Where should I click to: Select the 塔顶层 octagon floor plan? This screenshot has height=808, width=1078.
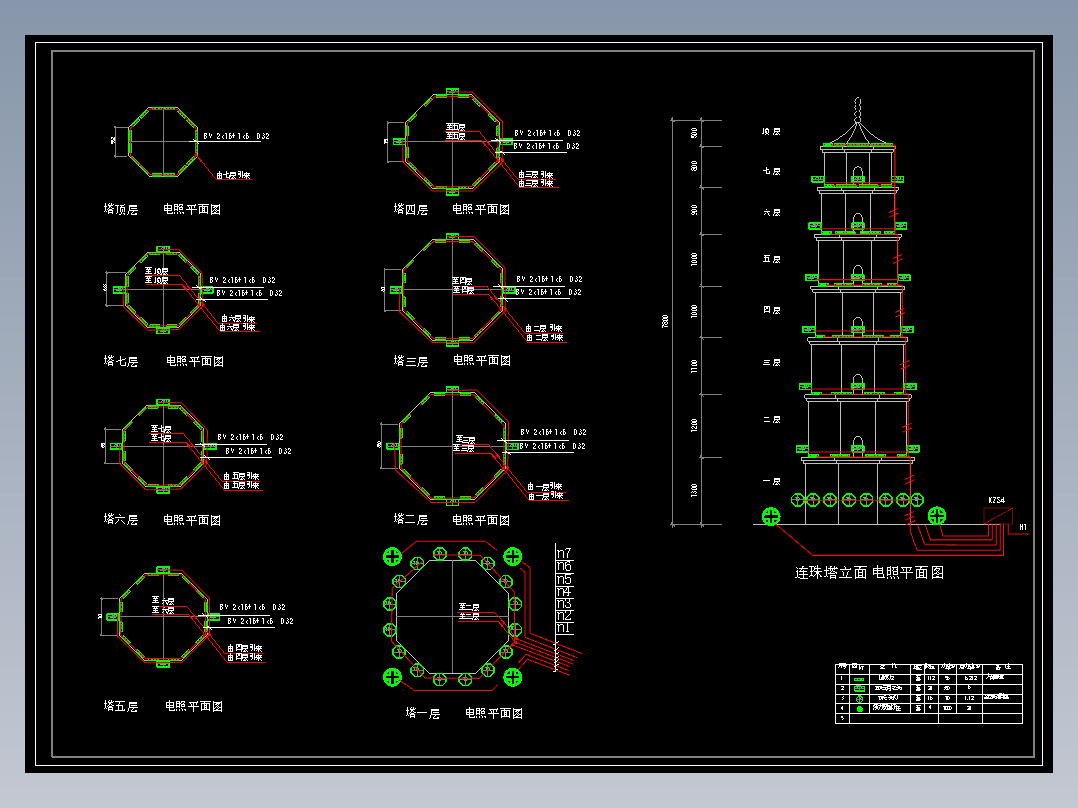pyautogui.click(x=163, y=142)
